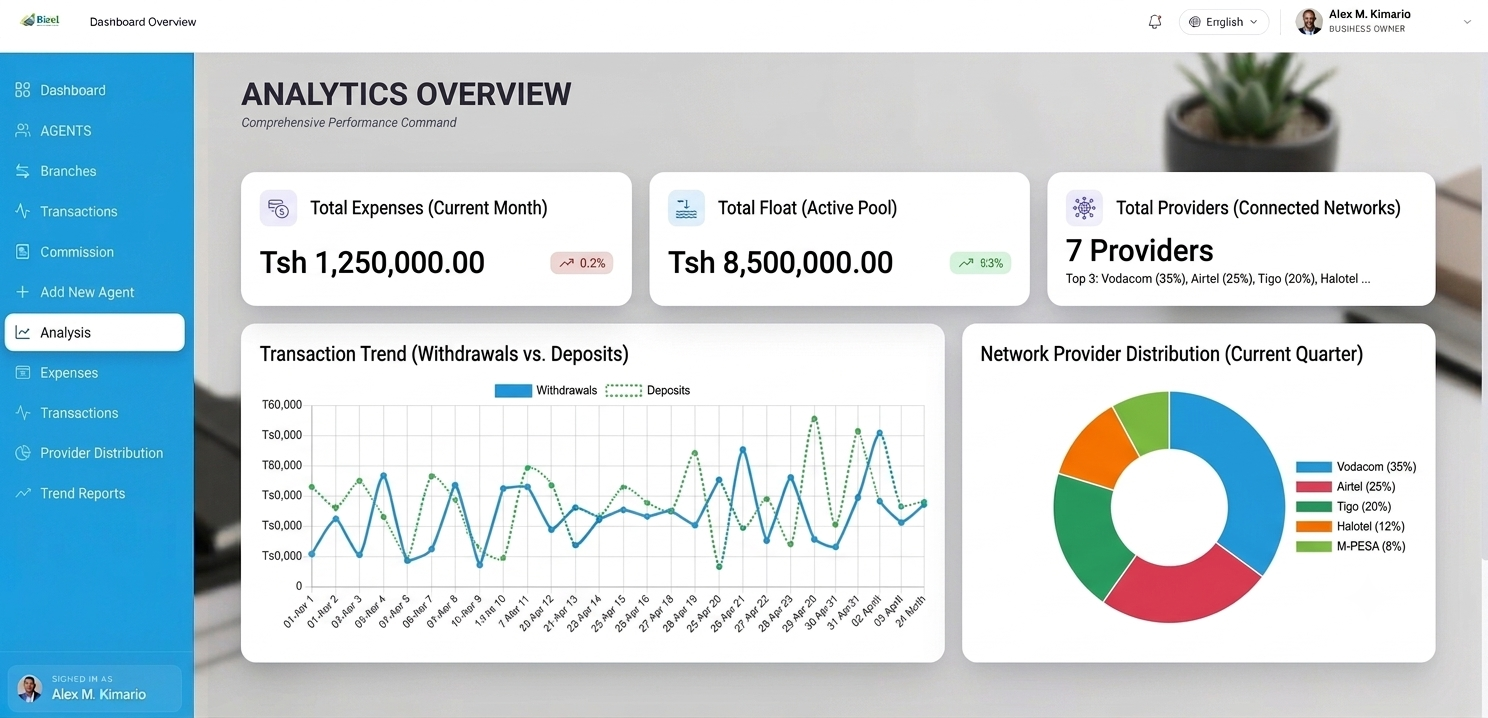The image size is (1488, 718).
Task: Select the active Analysis menu item
Action: (95, 333)
